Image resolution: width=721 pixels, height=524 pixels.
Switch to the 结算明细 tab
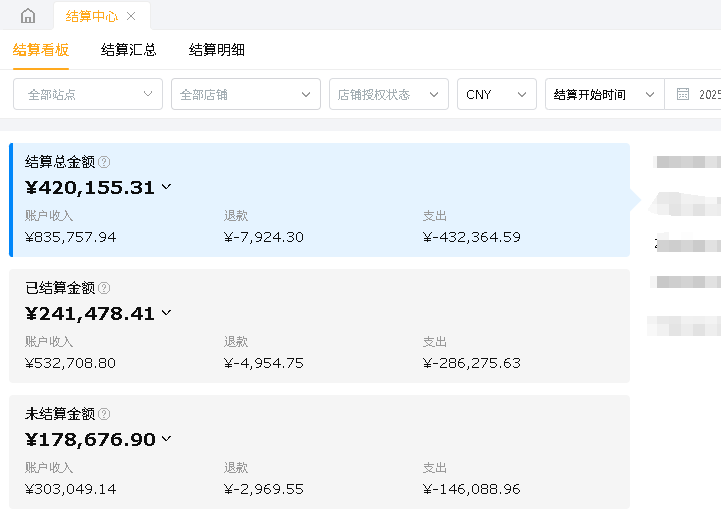pos(217,50)
